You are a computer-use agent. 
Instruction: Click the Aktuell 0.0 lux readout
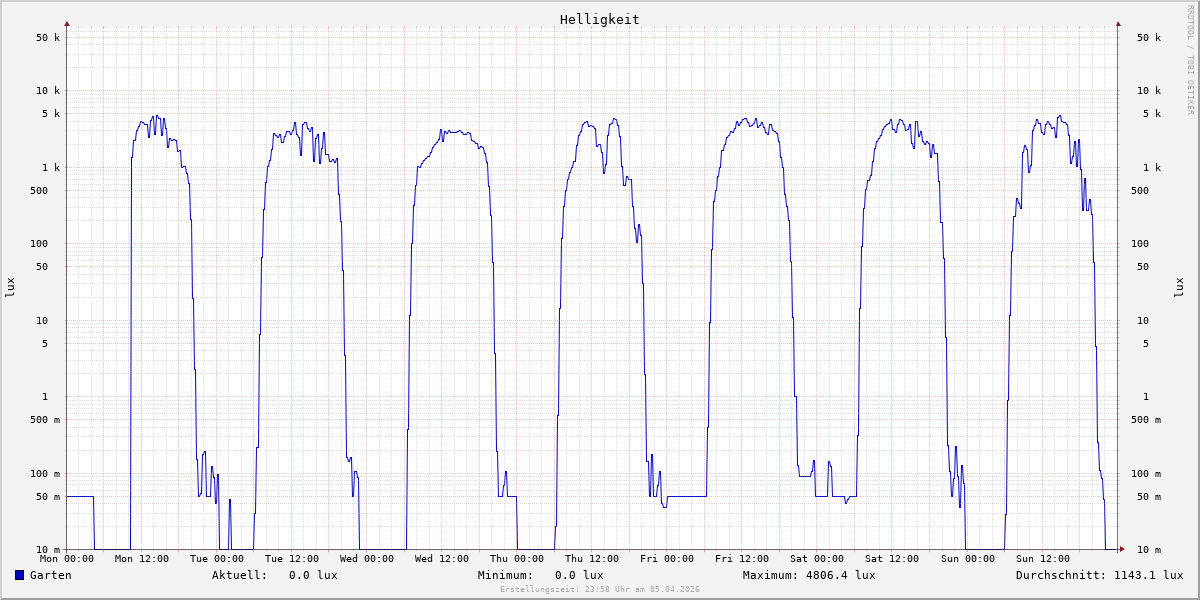(274, 575)
